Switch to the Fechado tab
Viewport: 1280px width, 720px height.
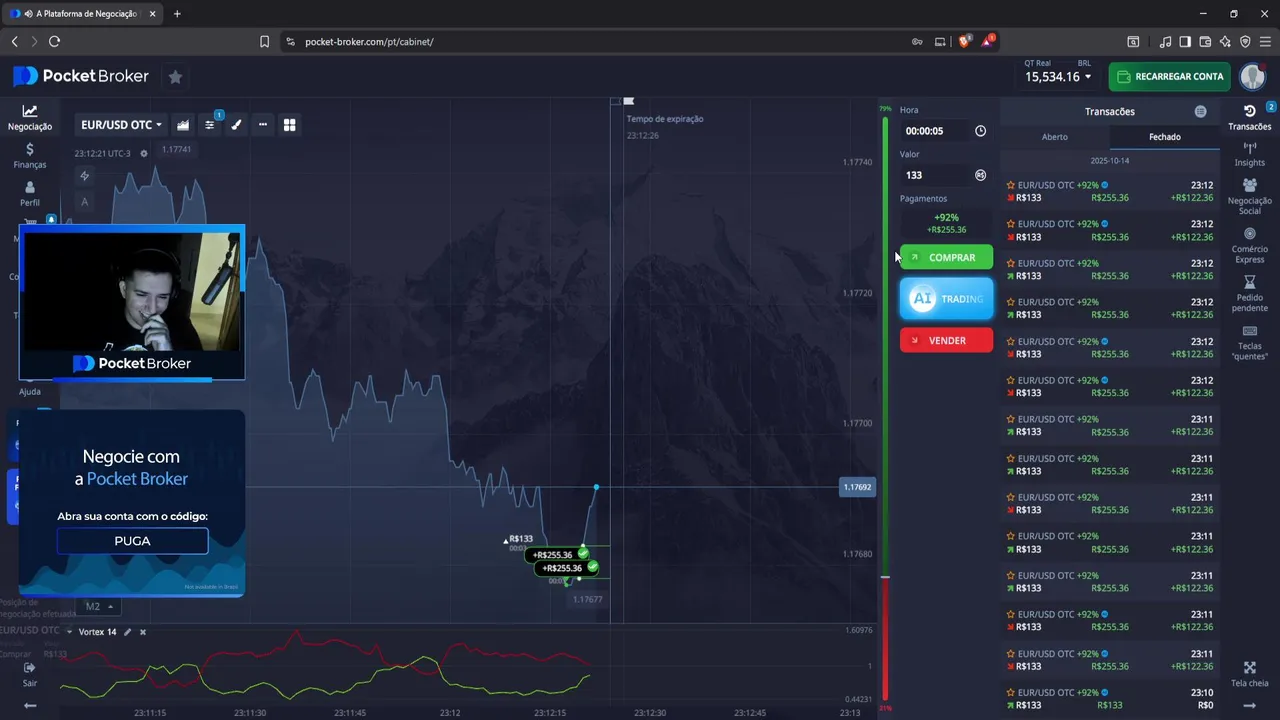(1165, 137)
